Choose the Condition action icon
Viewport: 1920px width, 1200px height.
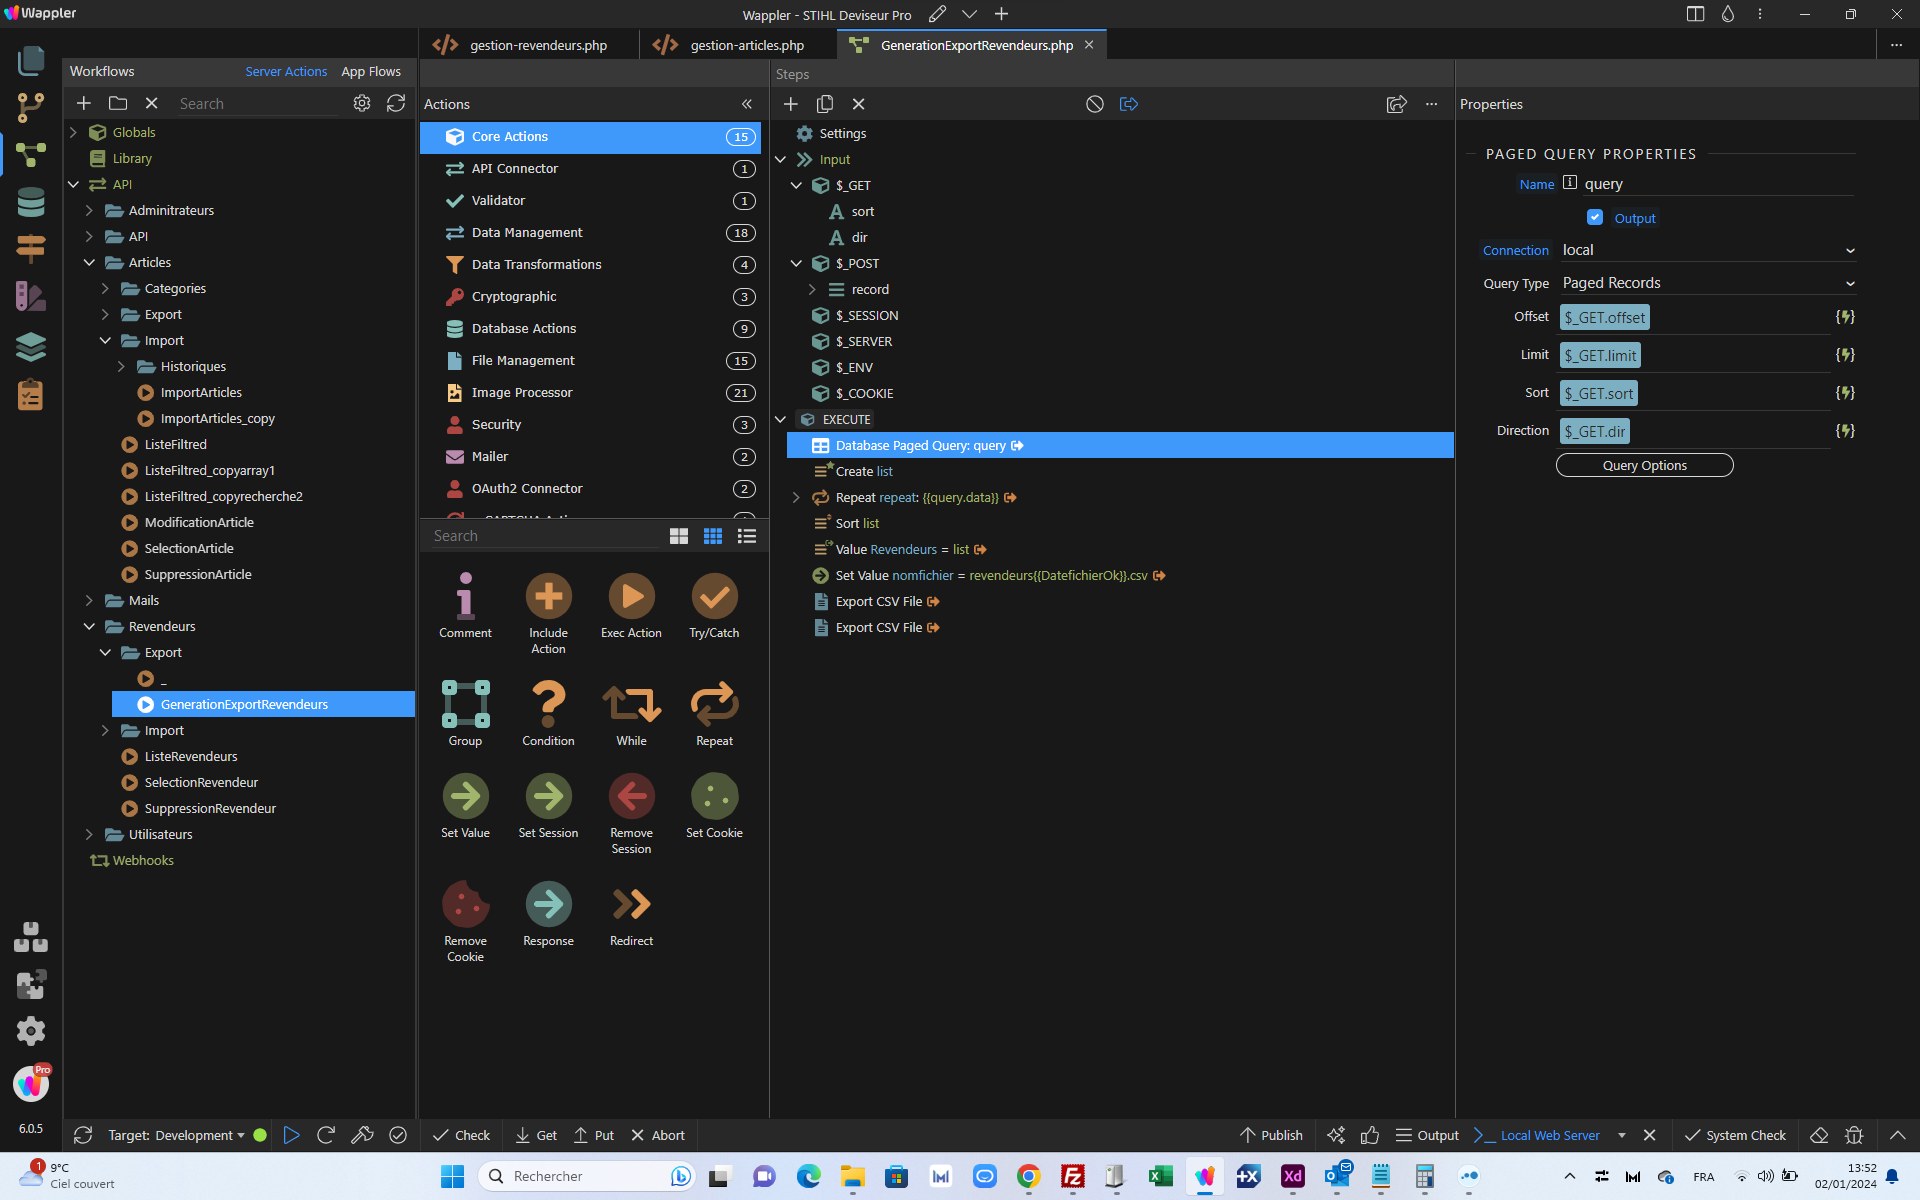click(x=548, y=704)
